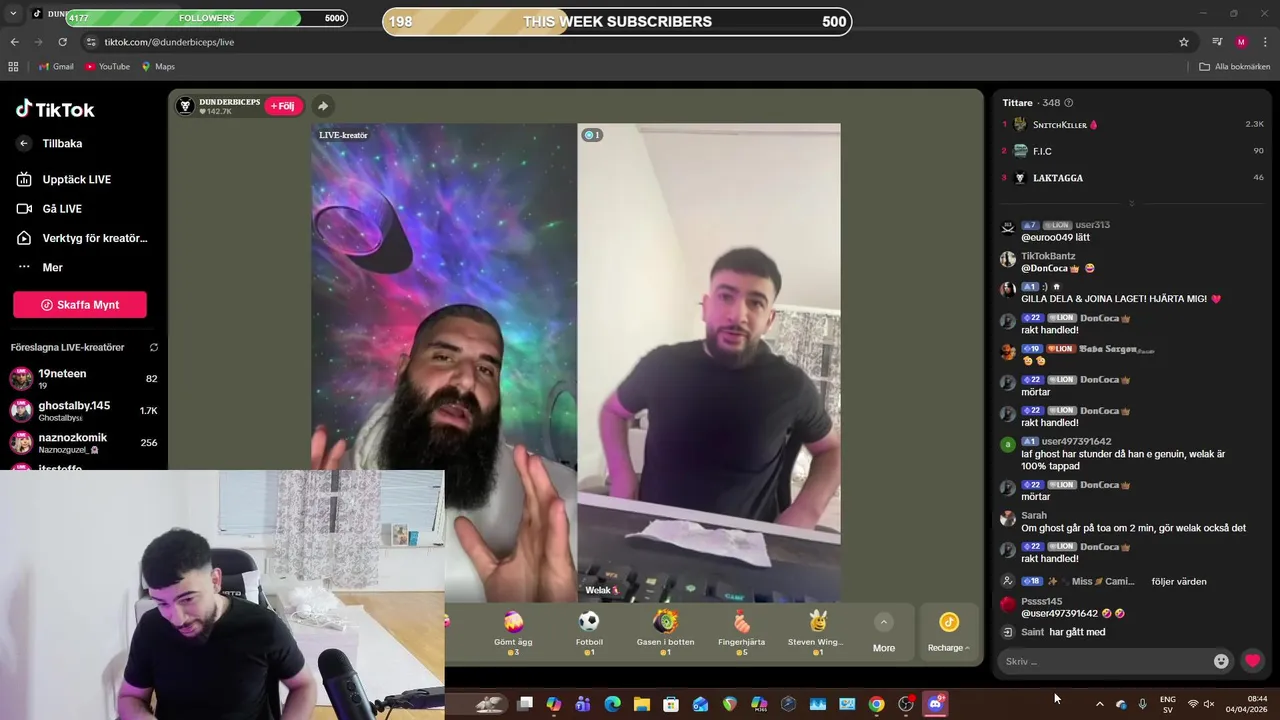Switch ENG SV keyboard language
Image resolution: width=1280 pixels, height=720 pixels.
1167,704
